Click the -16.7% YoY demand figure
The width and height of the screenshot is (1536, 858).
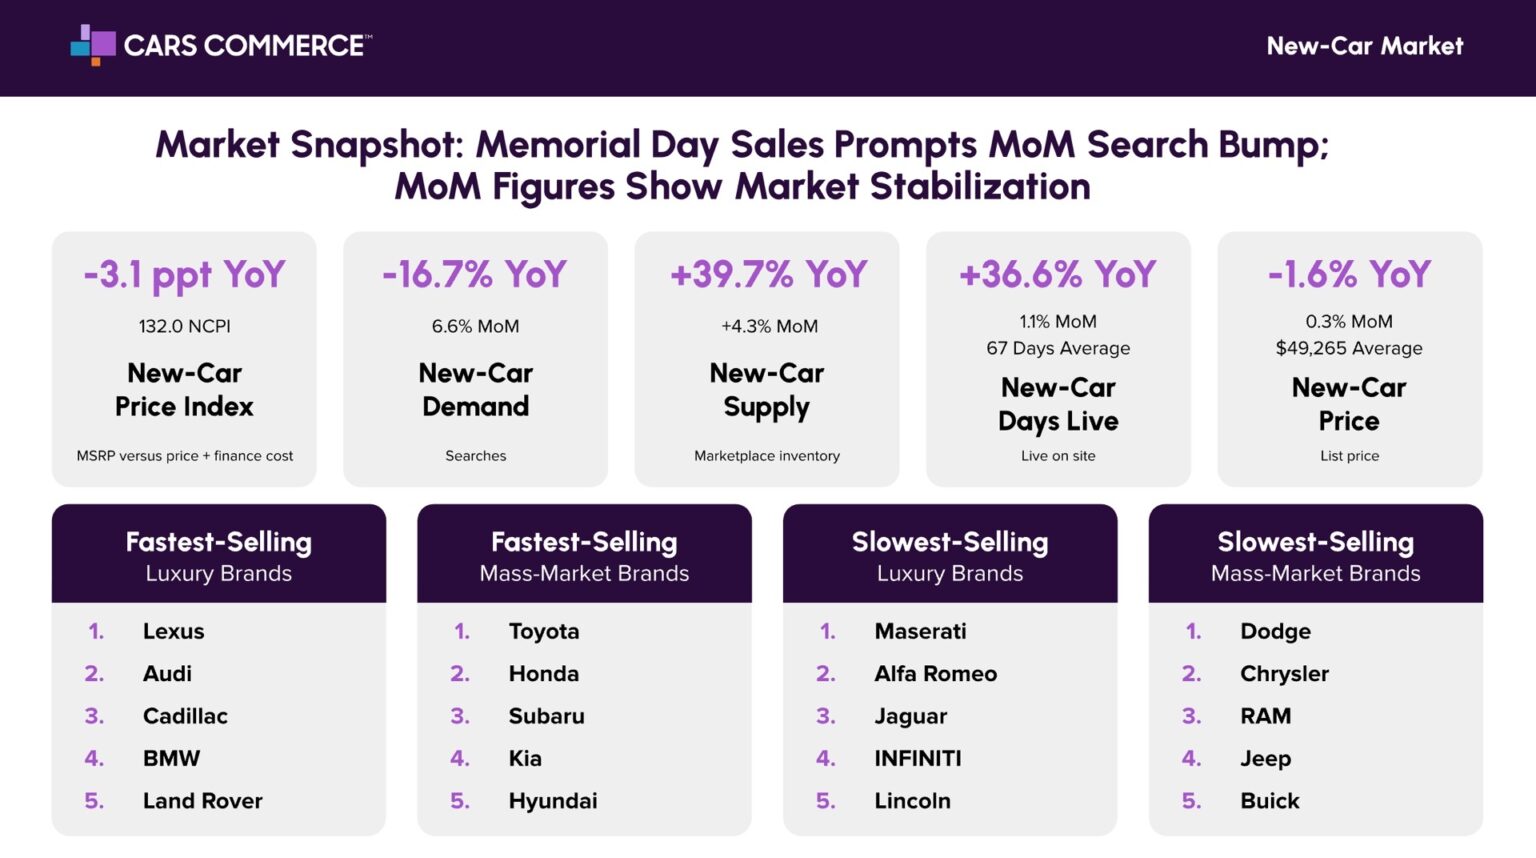pos(475,275)
